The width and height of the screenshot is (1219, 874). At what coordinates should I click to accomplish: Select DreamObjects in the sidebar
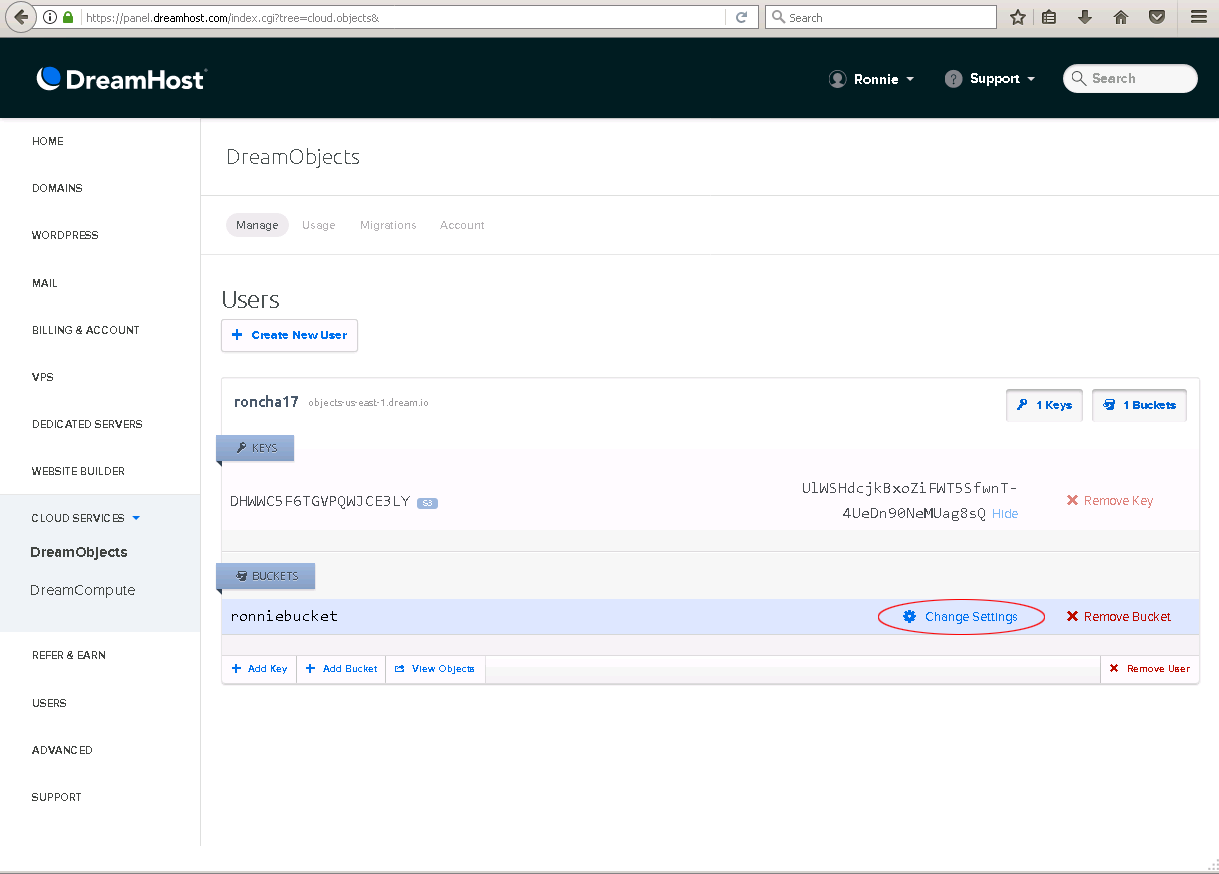79,552
